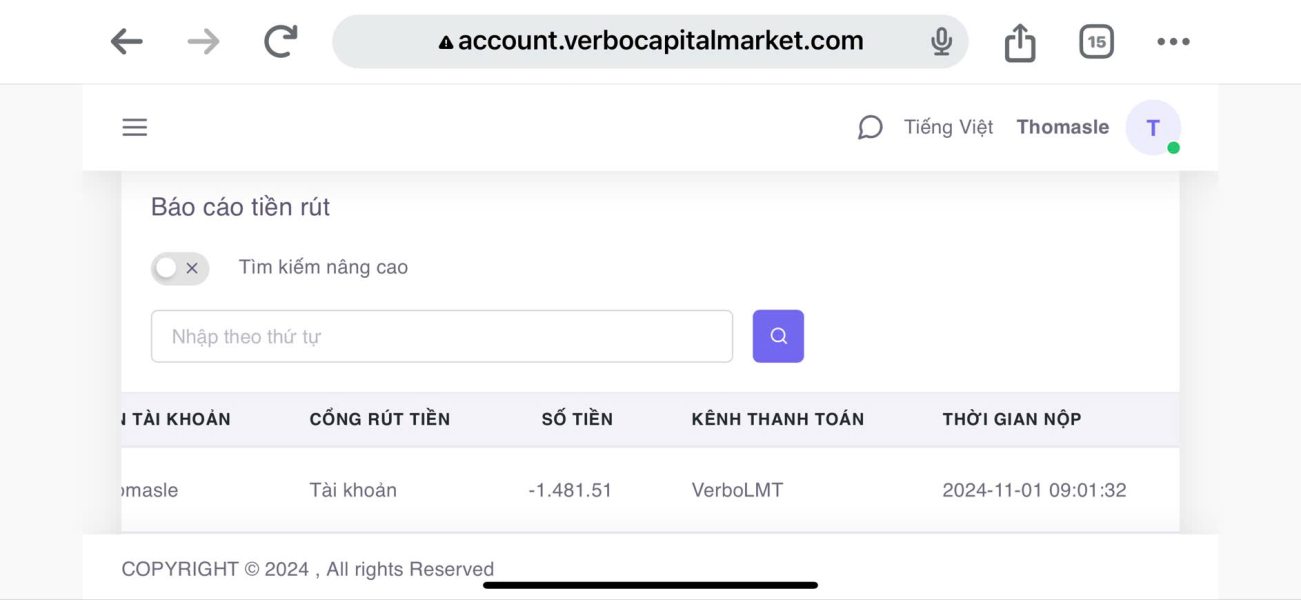Open the browser share menu
Image resolution: width=1301 pixels, height=600 pixels.
(1019, 42)
